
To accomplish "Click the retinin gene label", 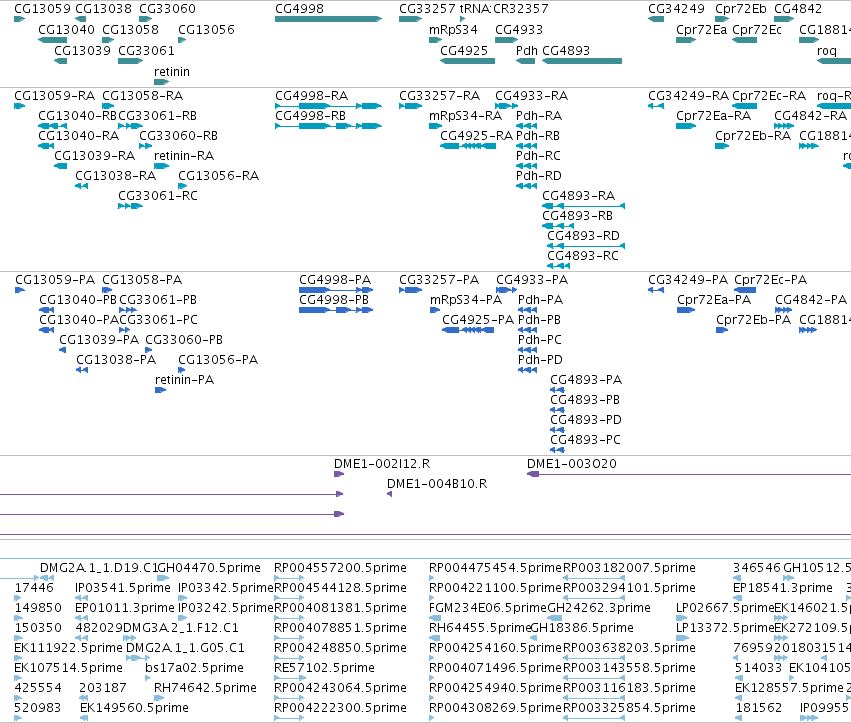I will coord(172,72).
